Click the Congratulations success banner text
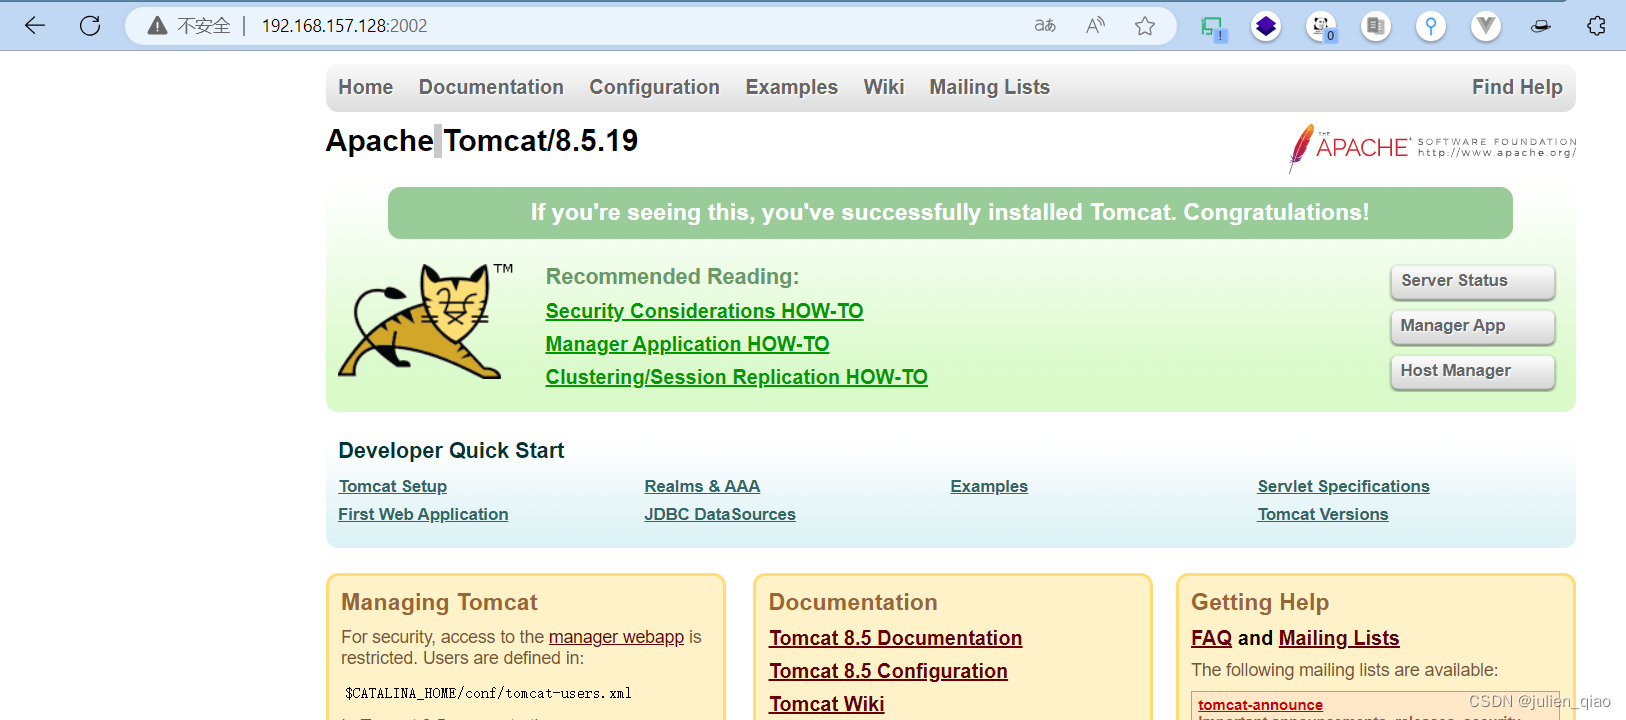 click(950, 212)
